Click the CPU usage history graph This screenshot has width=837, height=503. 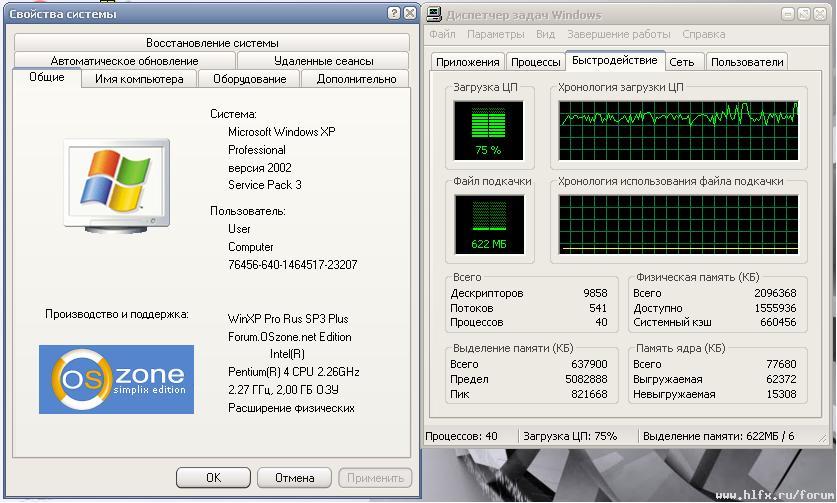click(x=679, y=130)
